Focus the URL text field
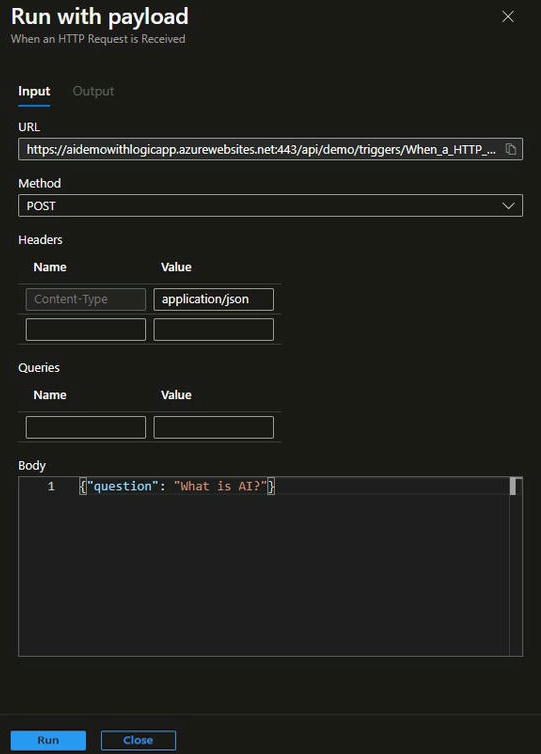541x754 pixels. click(x=261, y=149)
